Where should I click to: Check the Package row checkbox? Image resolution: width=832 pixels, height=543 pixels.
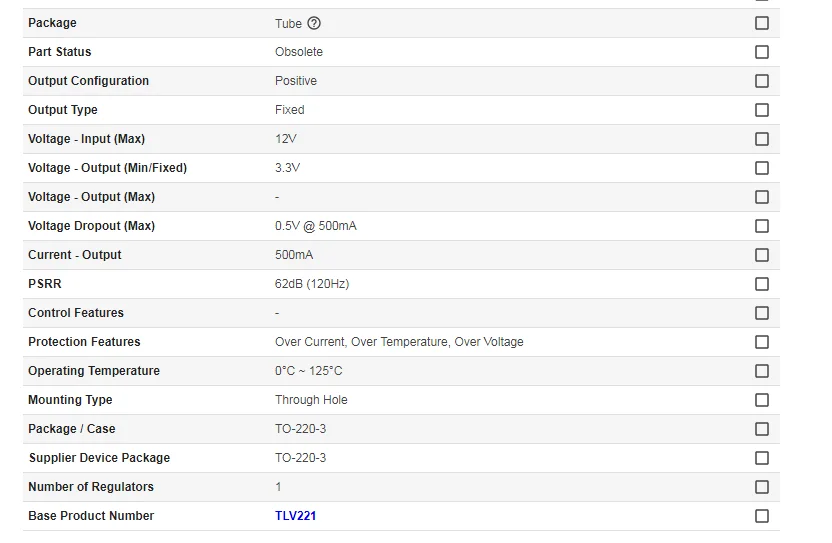pos(762,23)
